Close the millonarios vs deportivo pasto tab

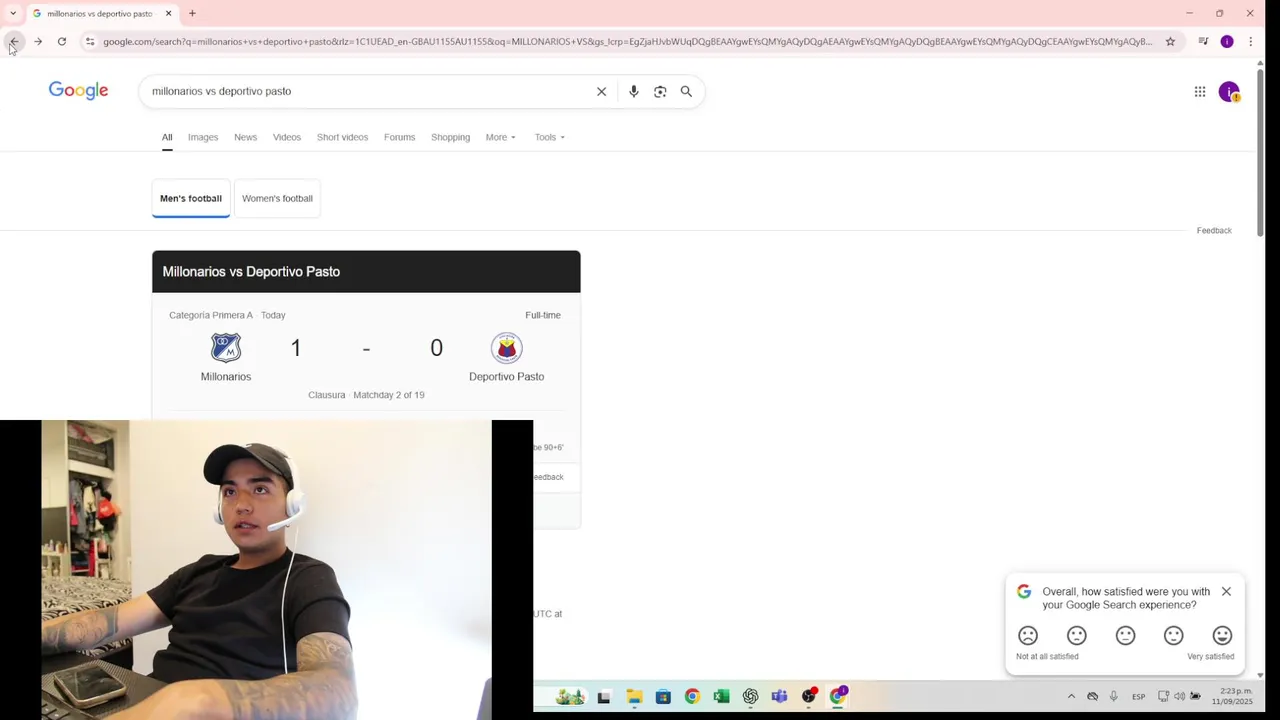168,13
